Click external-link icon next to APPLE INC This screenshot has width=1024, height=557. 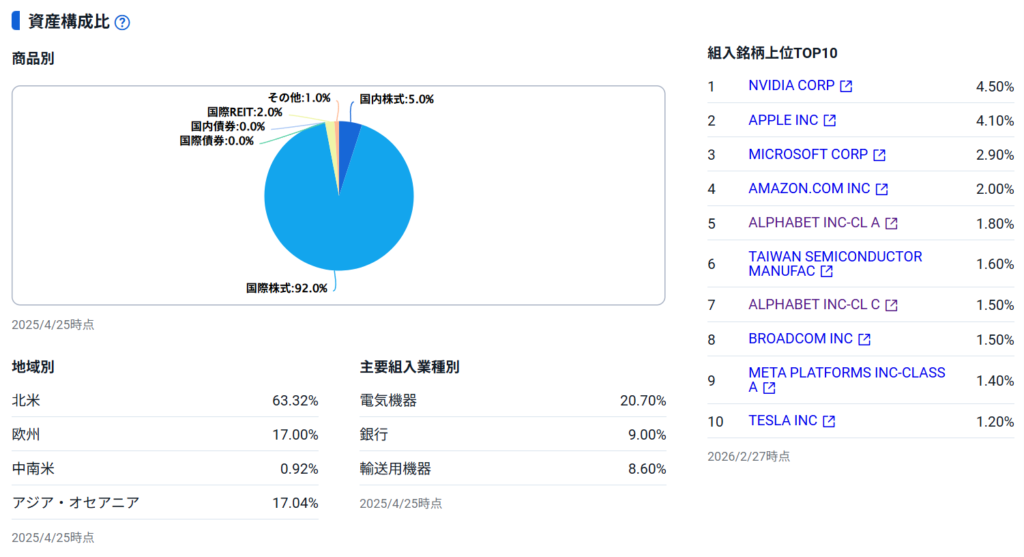(x=829, y=121)
